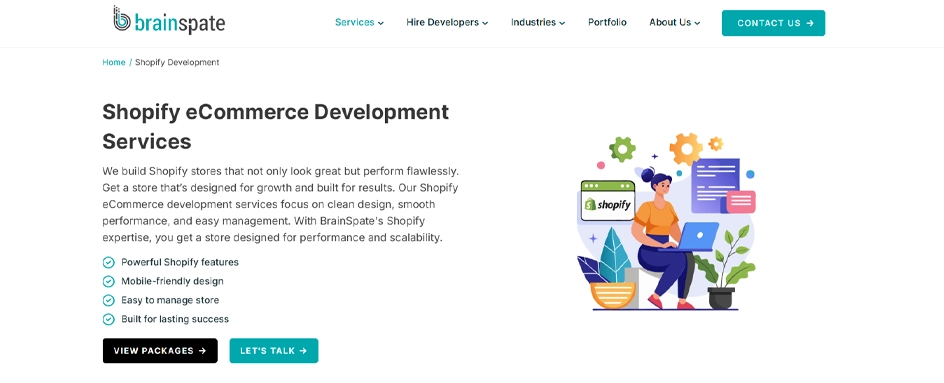
Task: Click the CONTACT US button
Action: 773,23
